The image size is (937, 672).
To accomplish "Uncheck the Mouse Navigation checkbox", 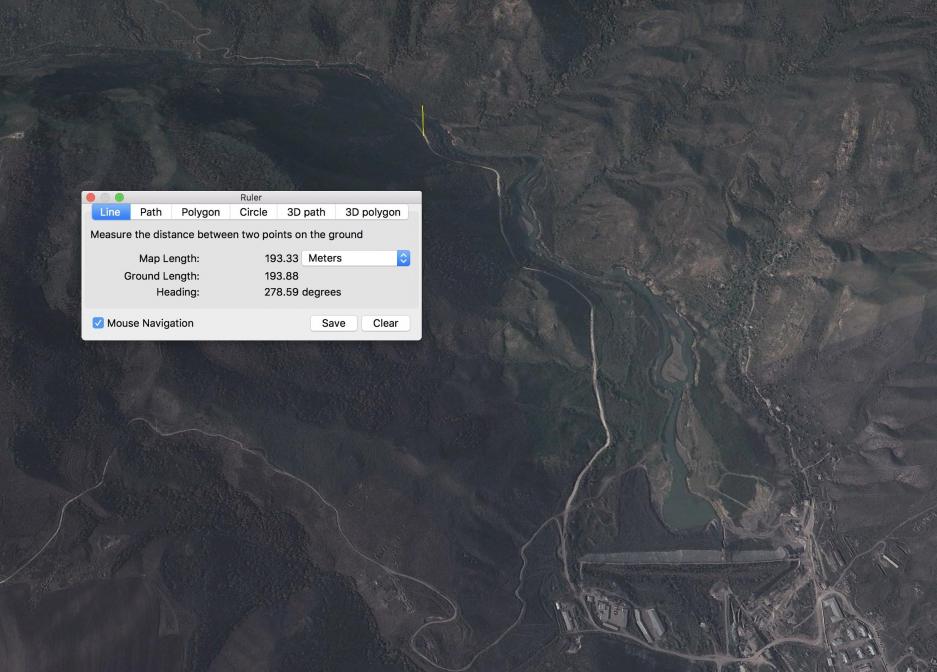I will (98, 323).
